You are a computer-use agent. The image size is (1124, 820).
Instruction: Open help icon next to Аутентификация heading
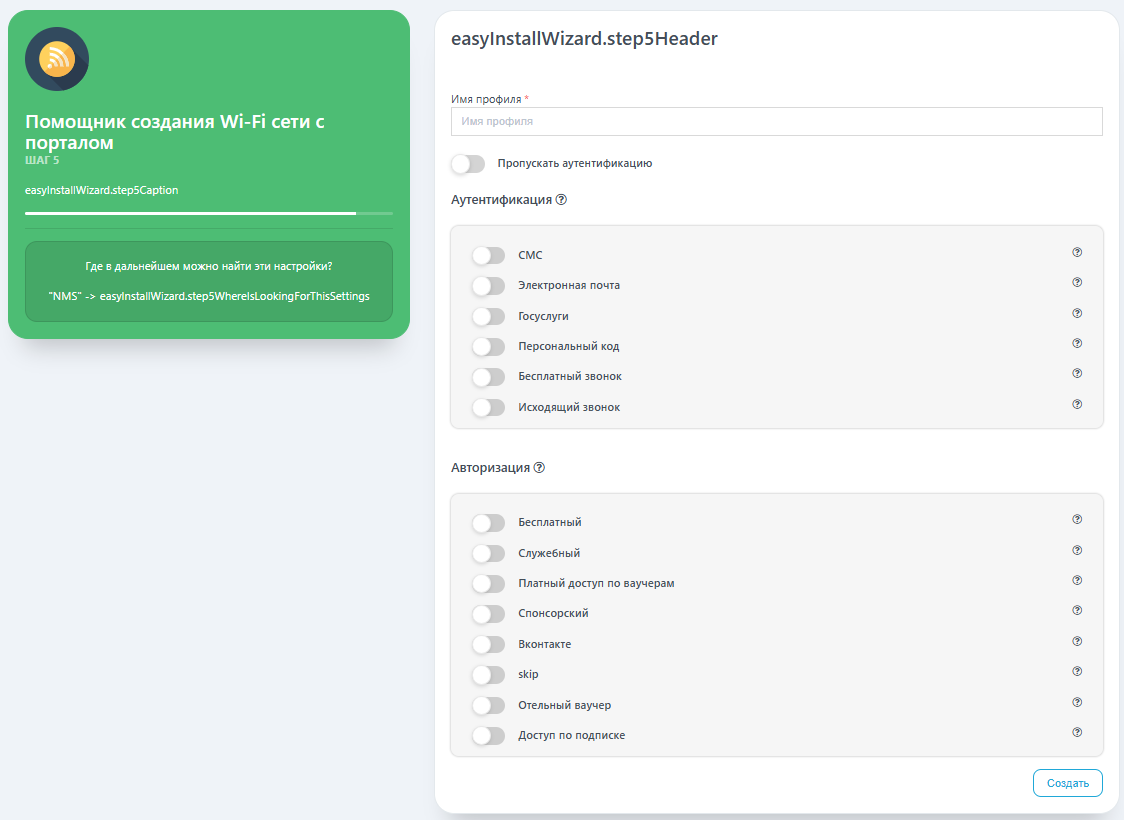point(561,200)
